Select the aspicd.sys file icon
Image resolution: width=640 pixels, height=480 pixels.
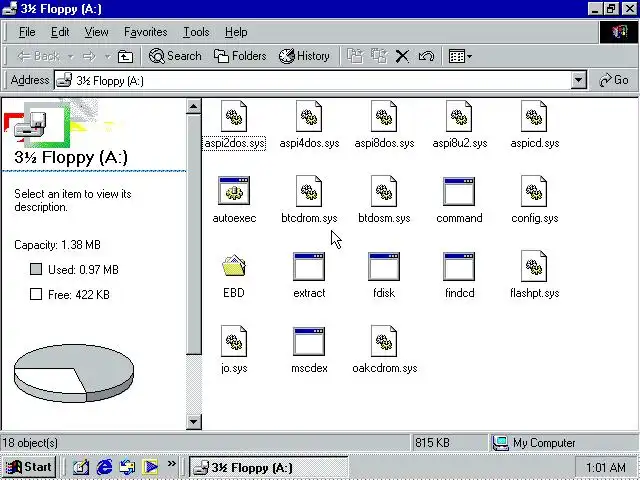534,117
